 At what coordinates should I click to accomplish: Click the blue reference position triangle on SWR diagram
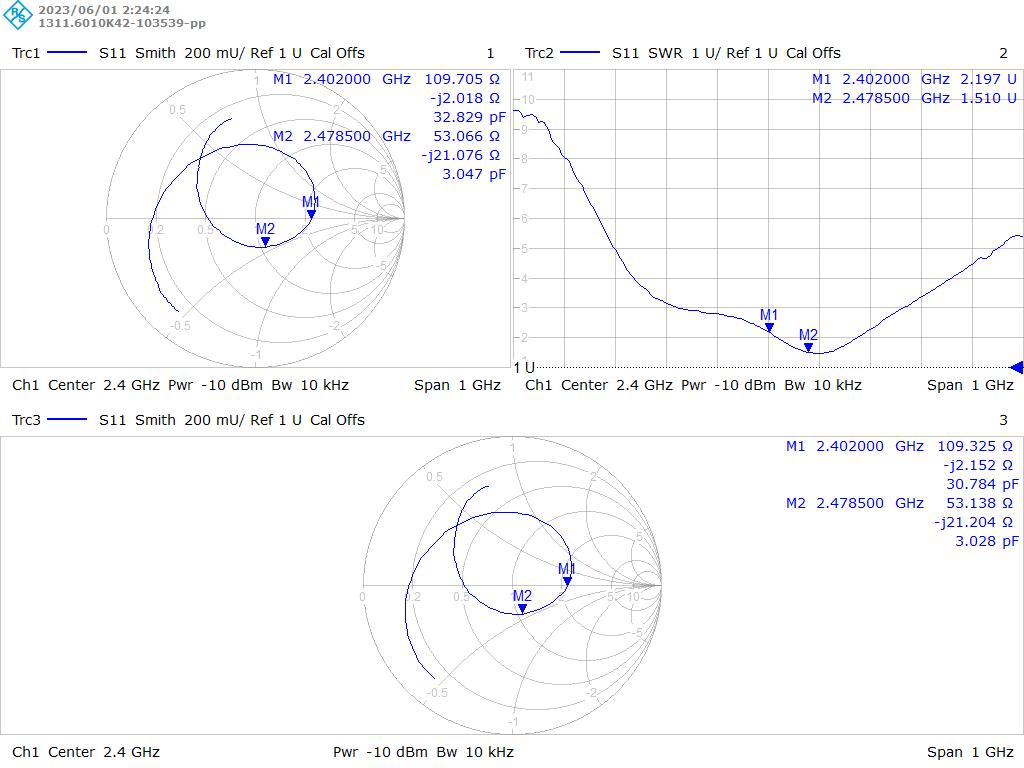point(1016,367)
